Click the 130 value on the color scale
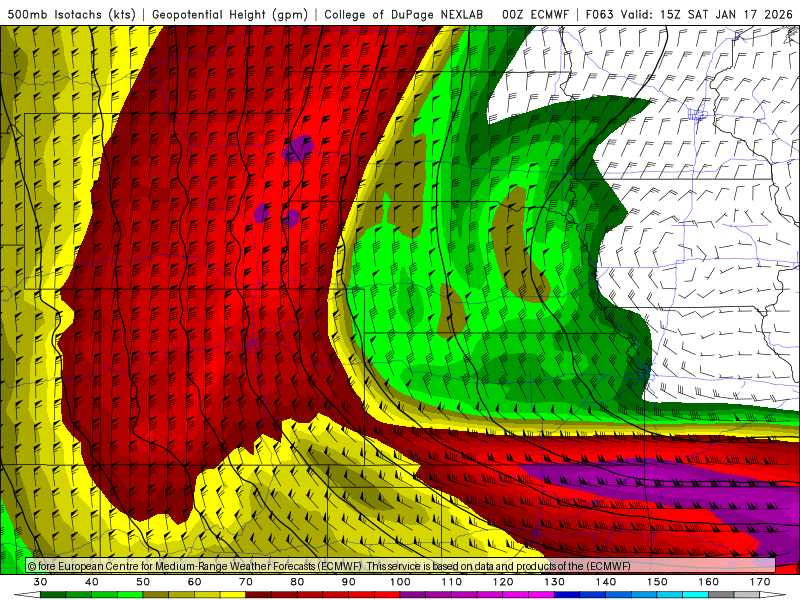Image resolution: width=800 pixels, height=600 pixels. (554, 582)
